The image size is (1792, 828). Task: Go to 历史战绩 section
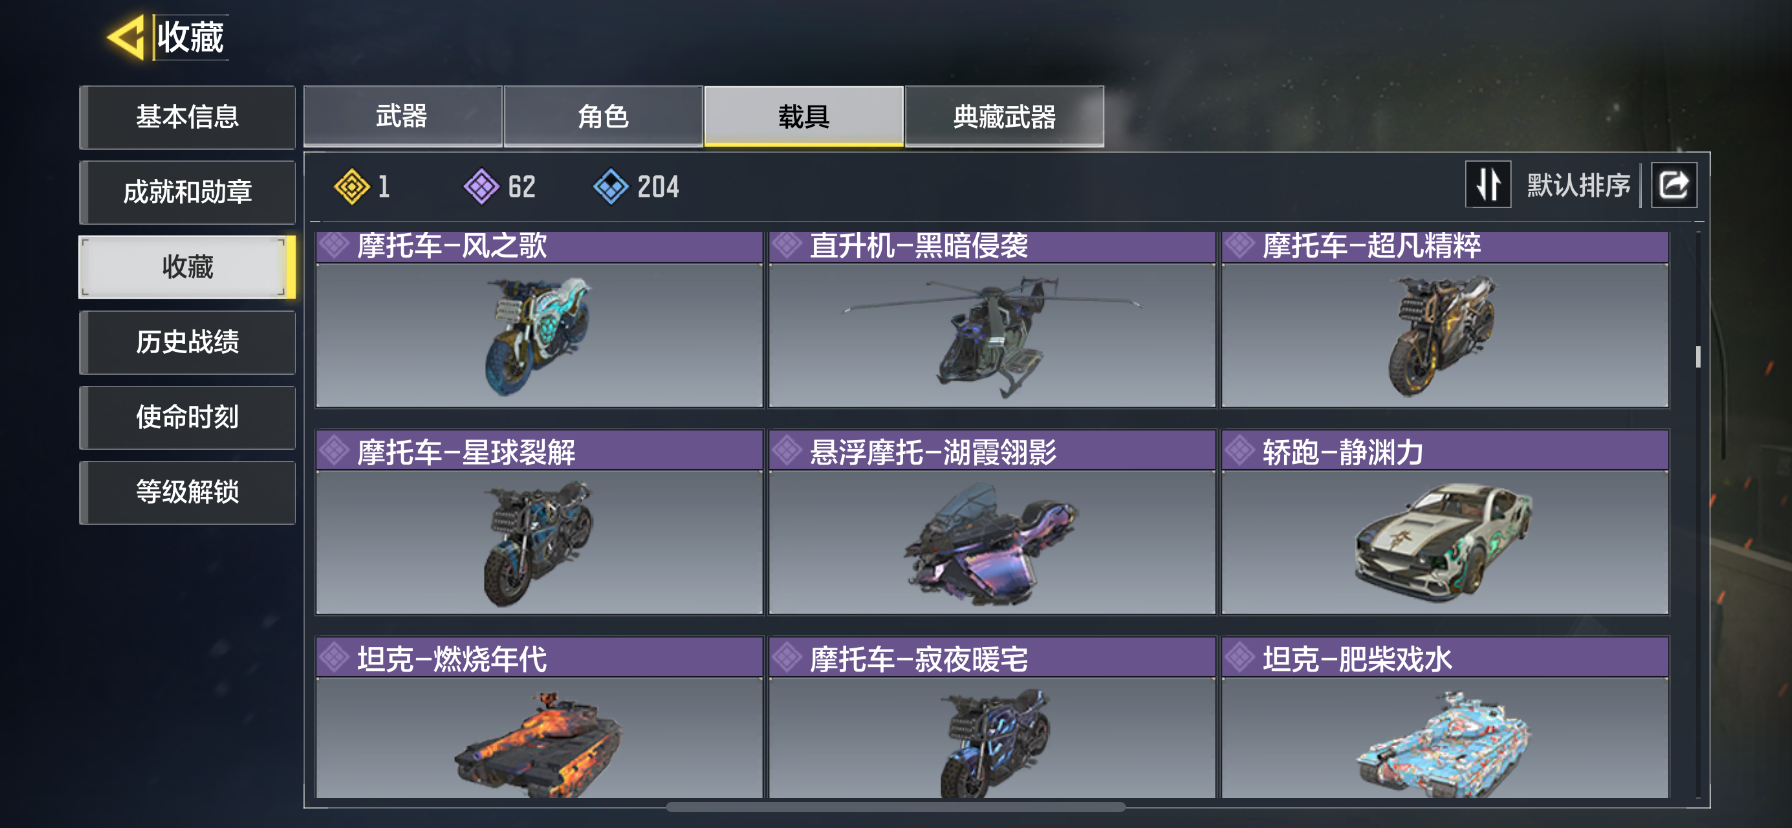pyautogui.click(x=187, y=342)
